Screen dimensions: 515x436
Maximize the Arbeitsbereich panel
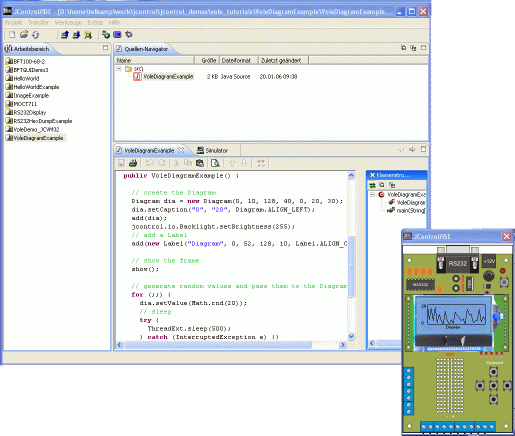pos(105,48)
